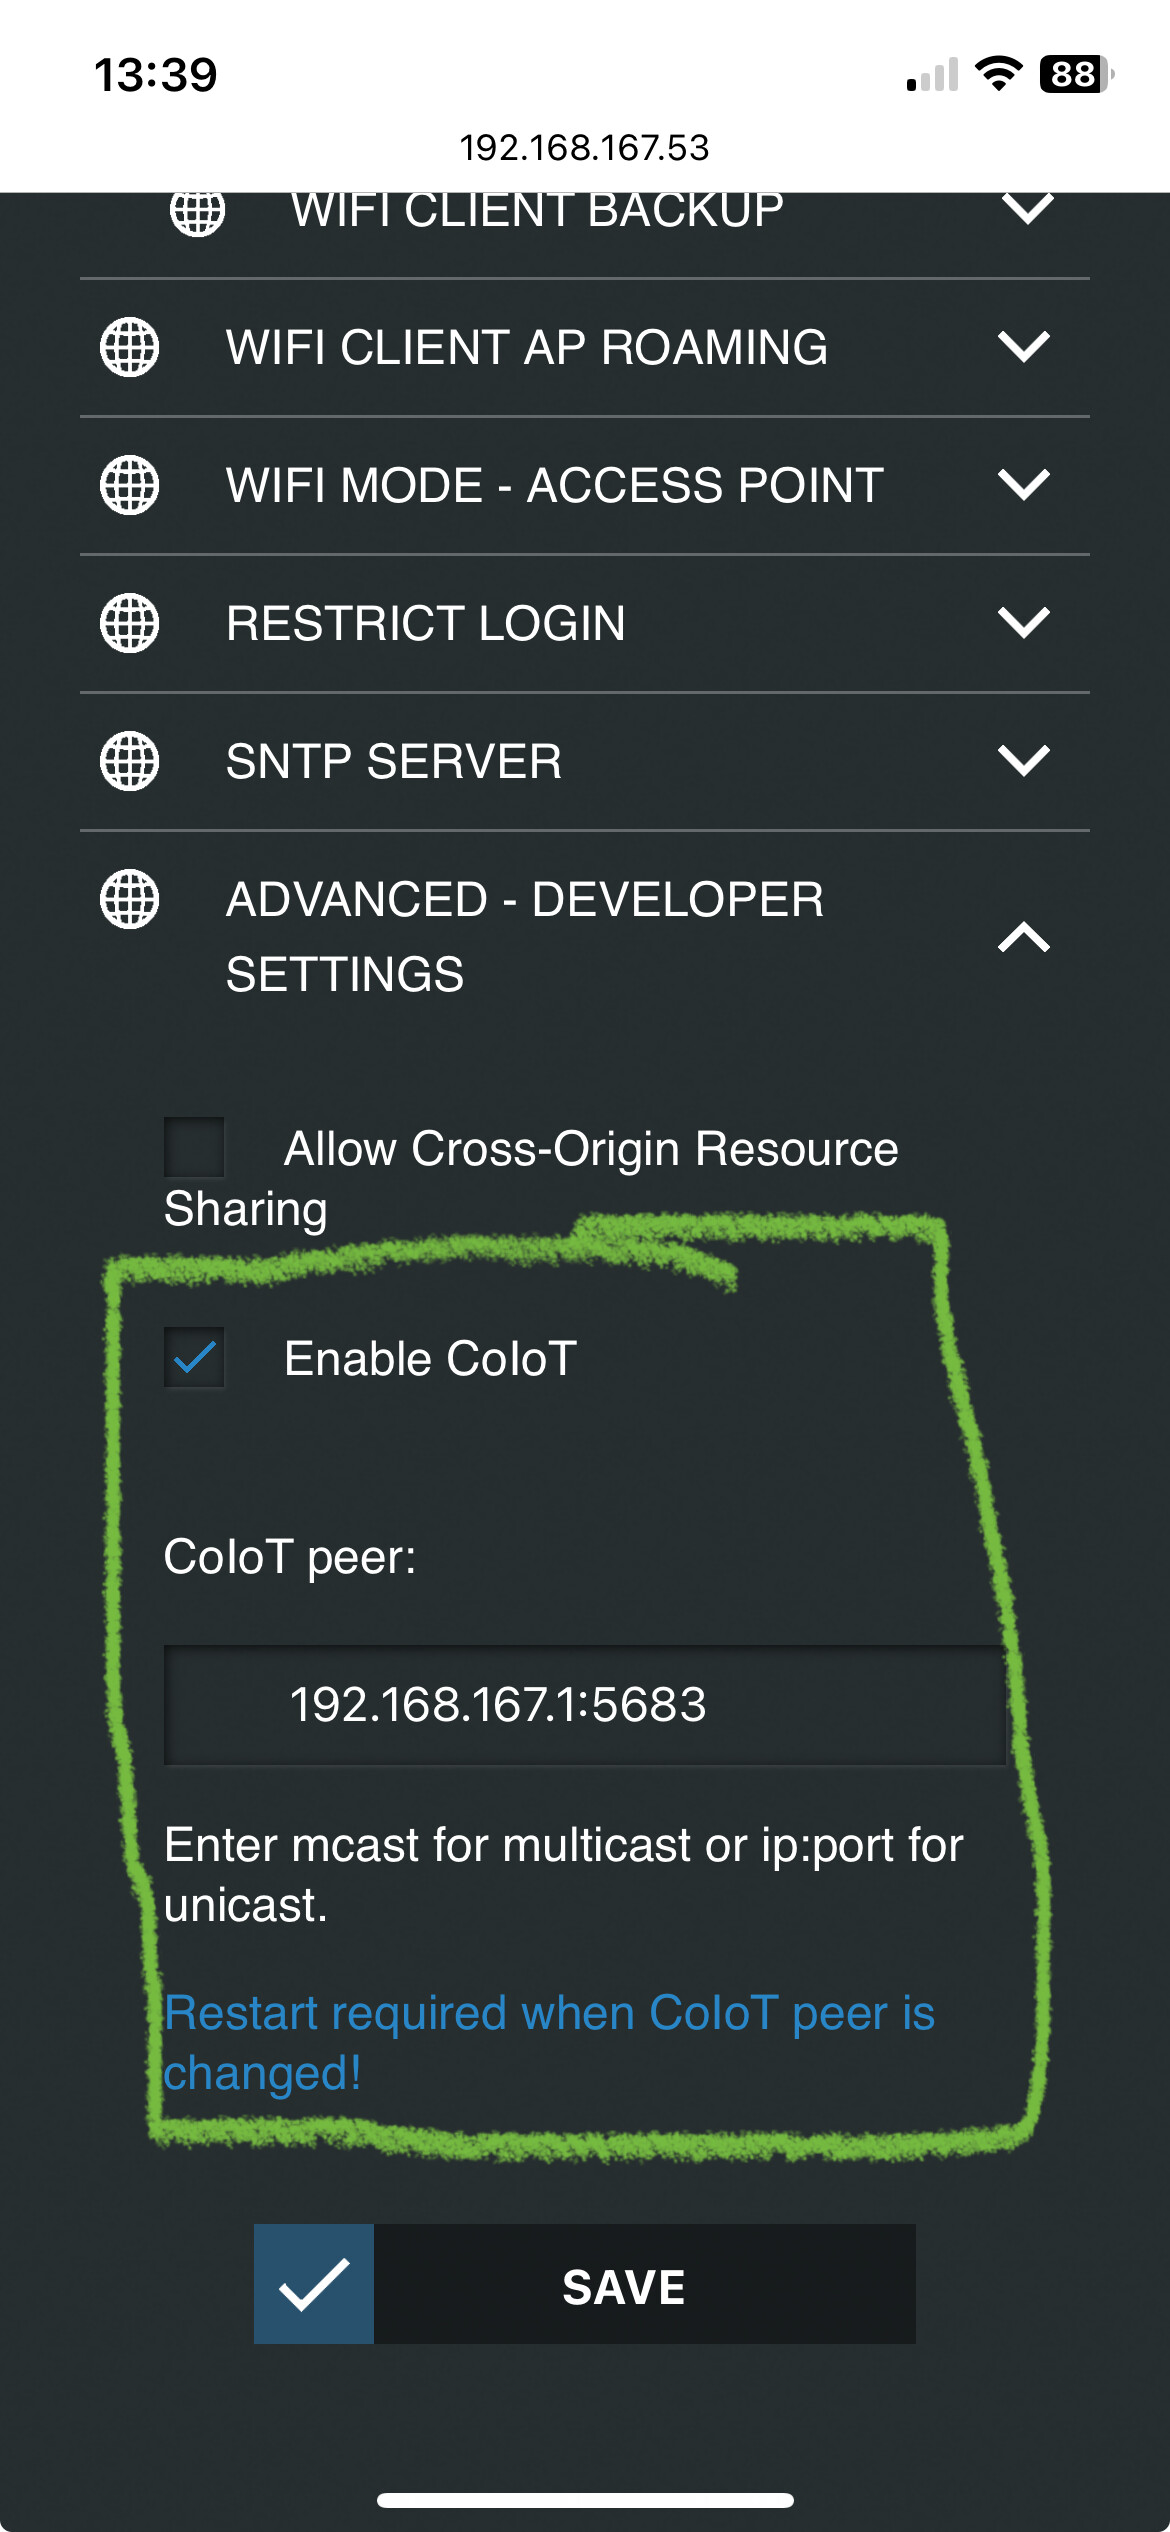Collapse ADVANCED - DEVELOPER SETTINGS chevron

pyautogui.click(x=1024, y=937)
